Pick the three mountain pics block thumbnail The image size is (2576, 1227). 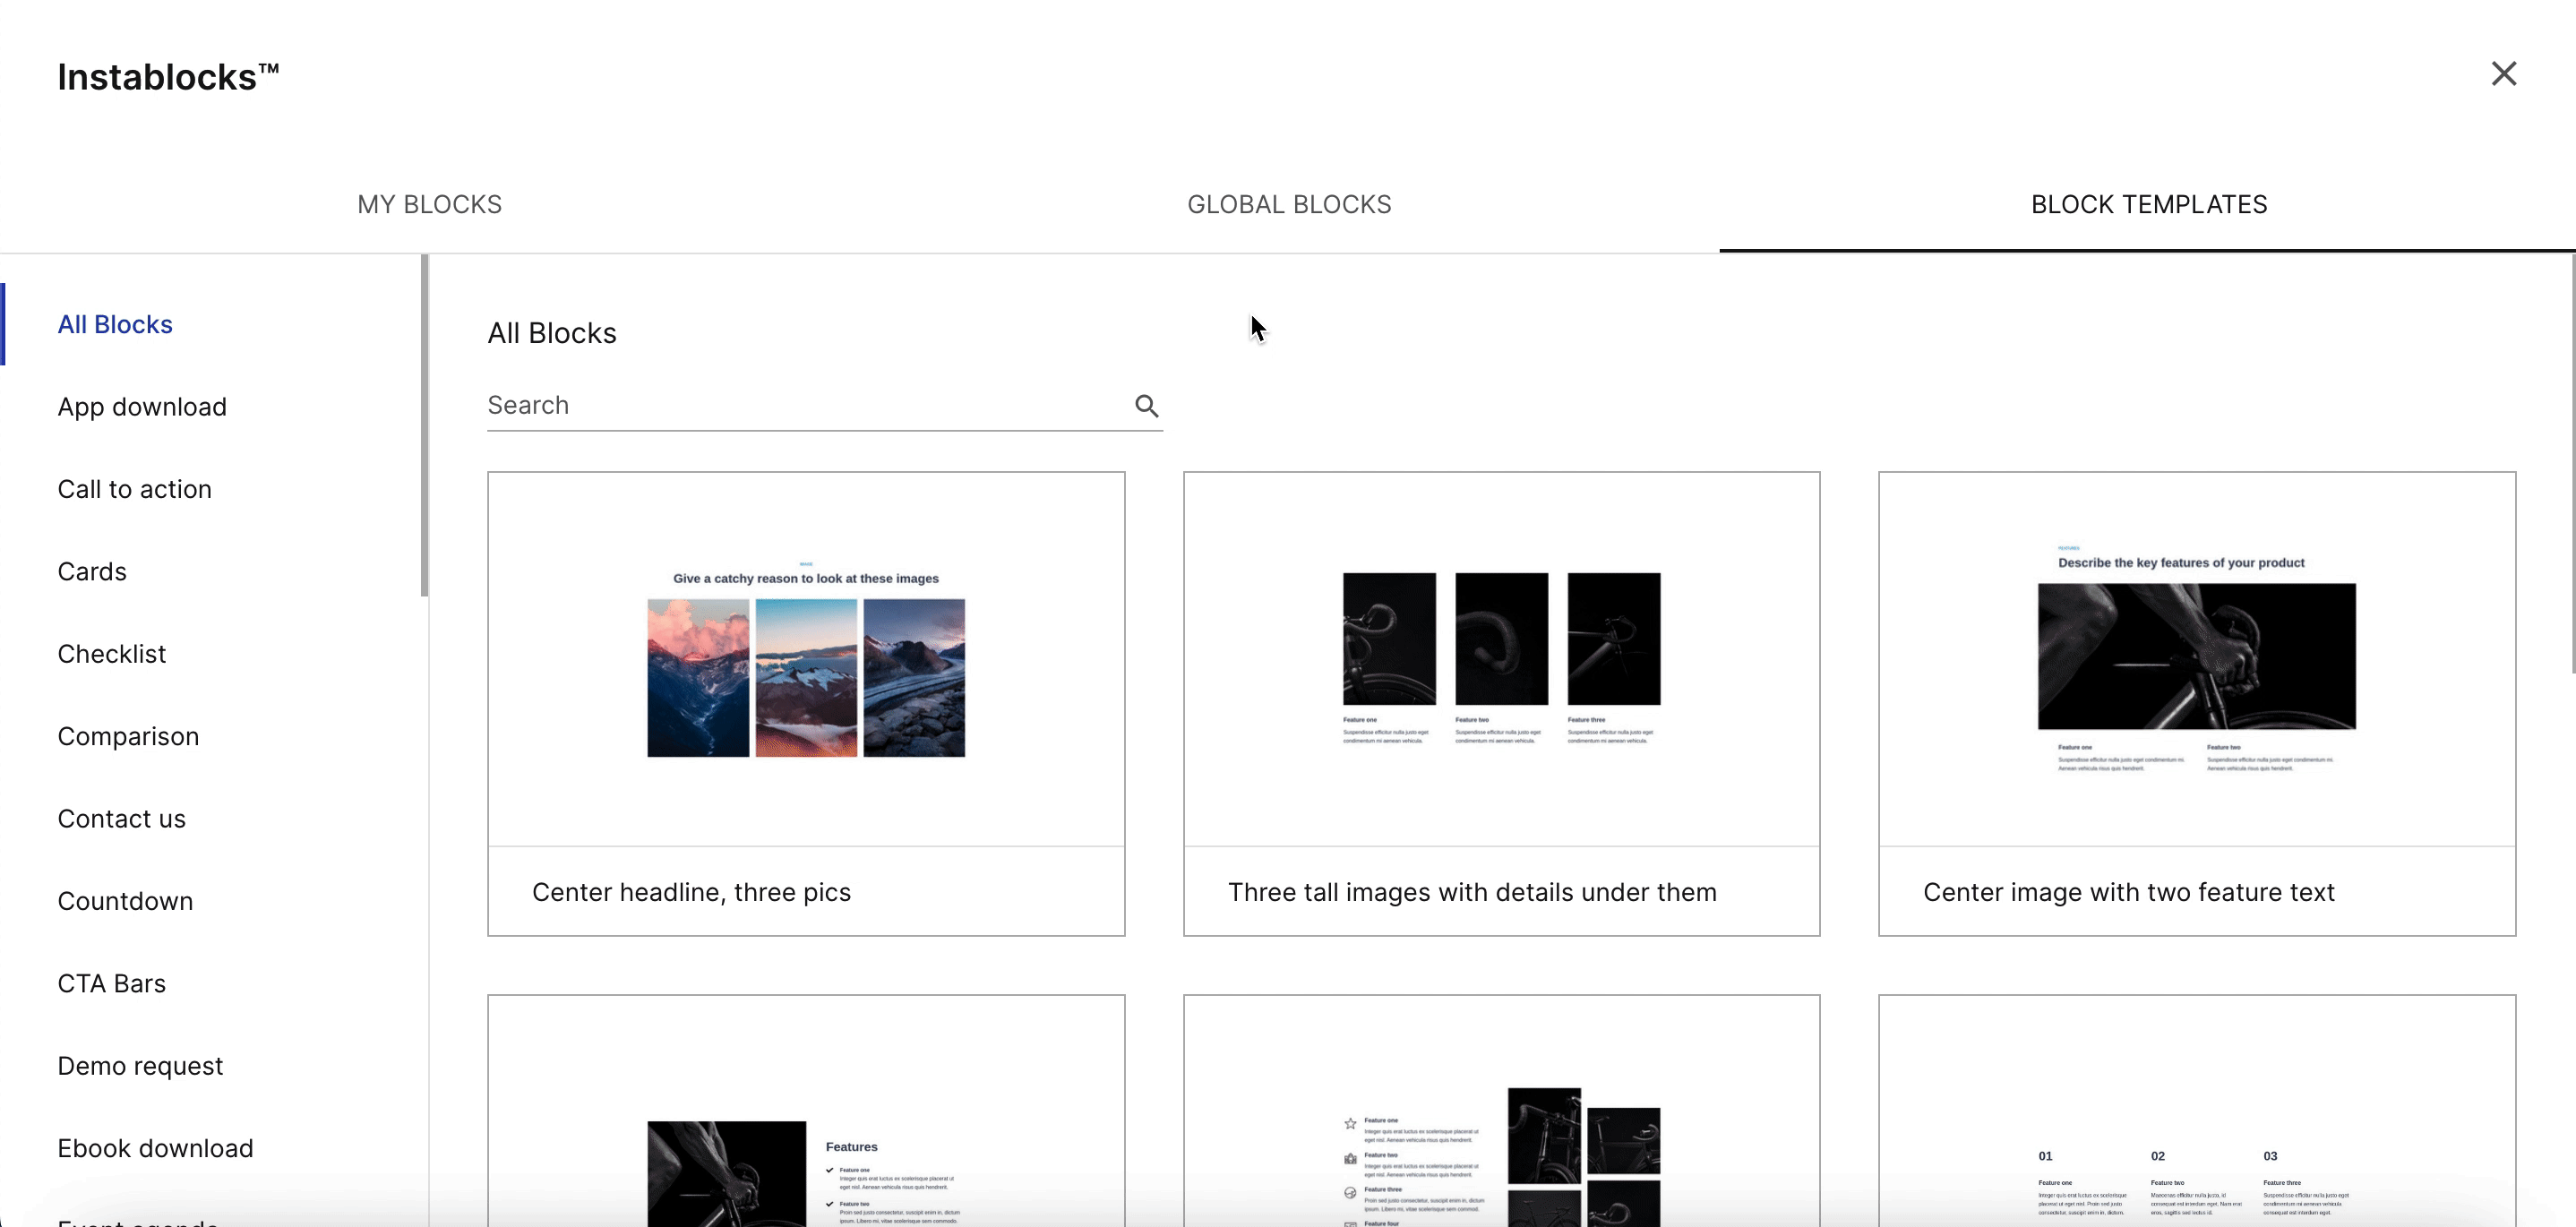pyautogui.click(x=806, y=660)
